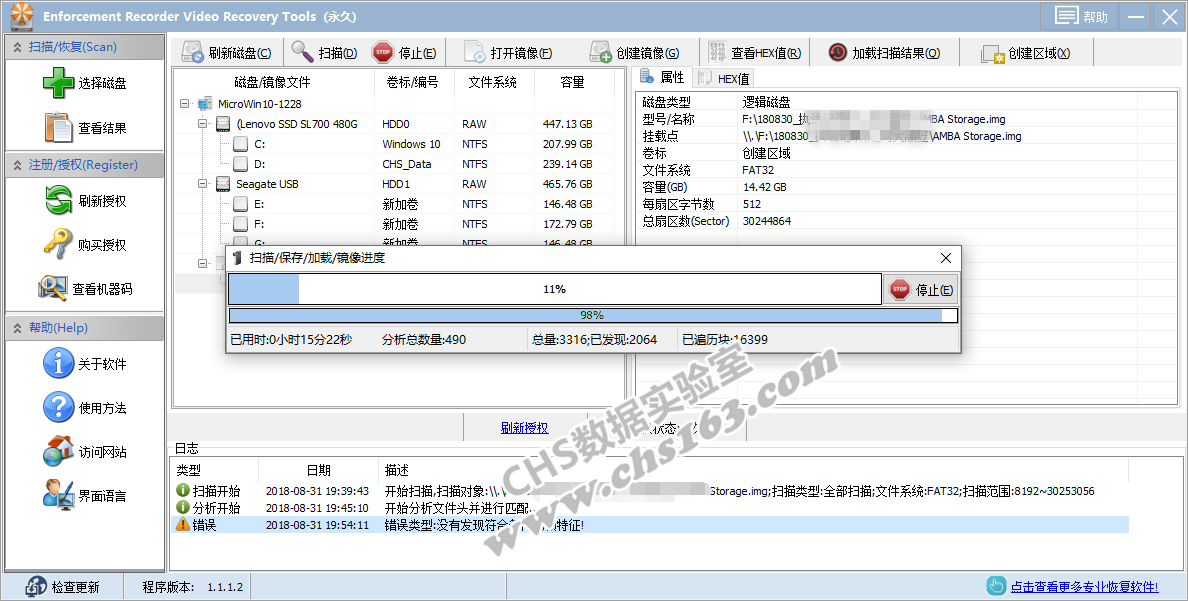Open 点击查看更多专业恢复软件! link

click(x=1084, y=587)
